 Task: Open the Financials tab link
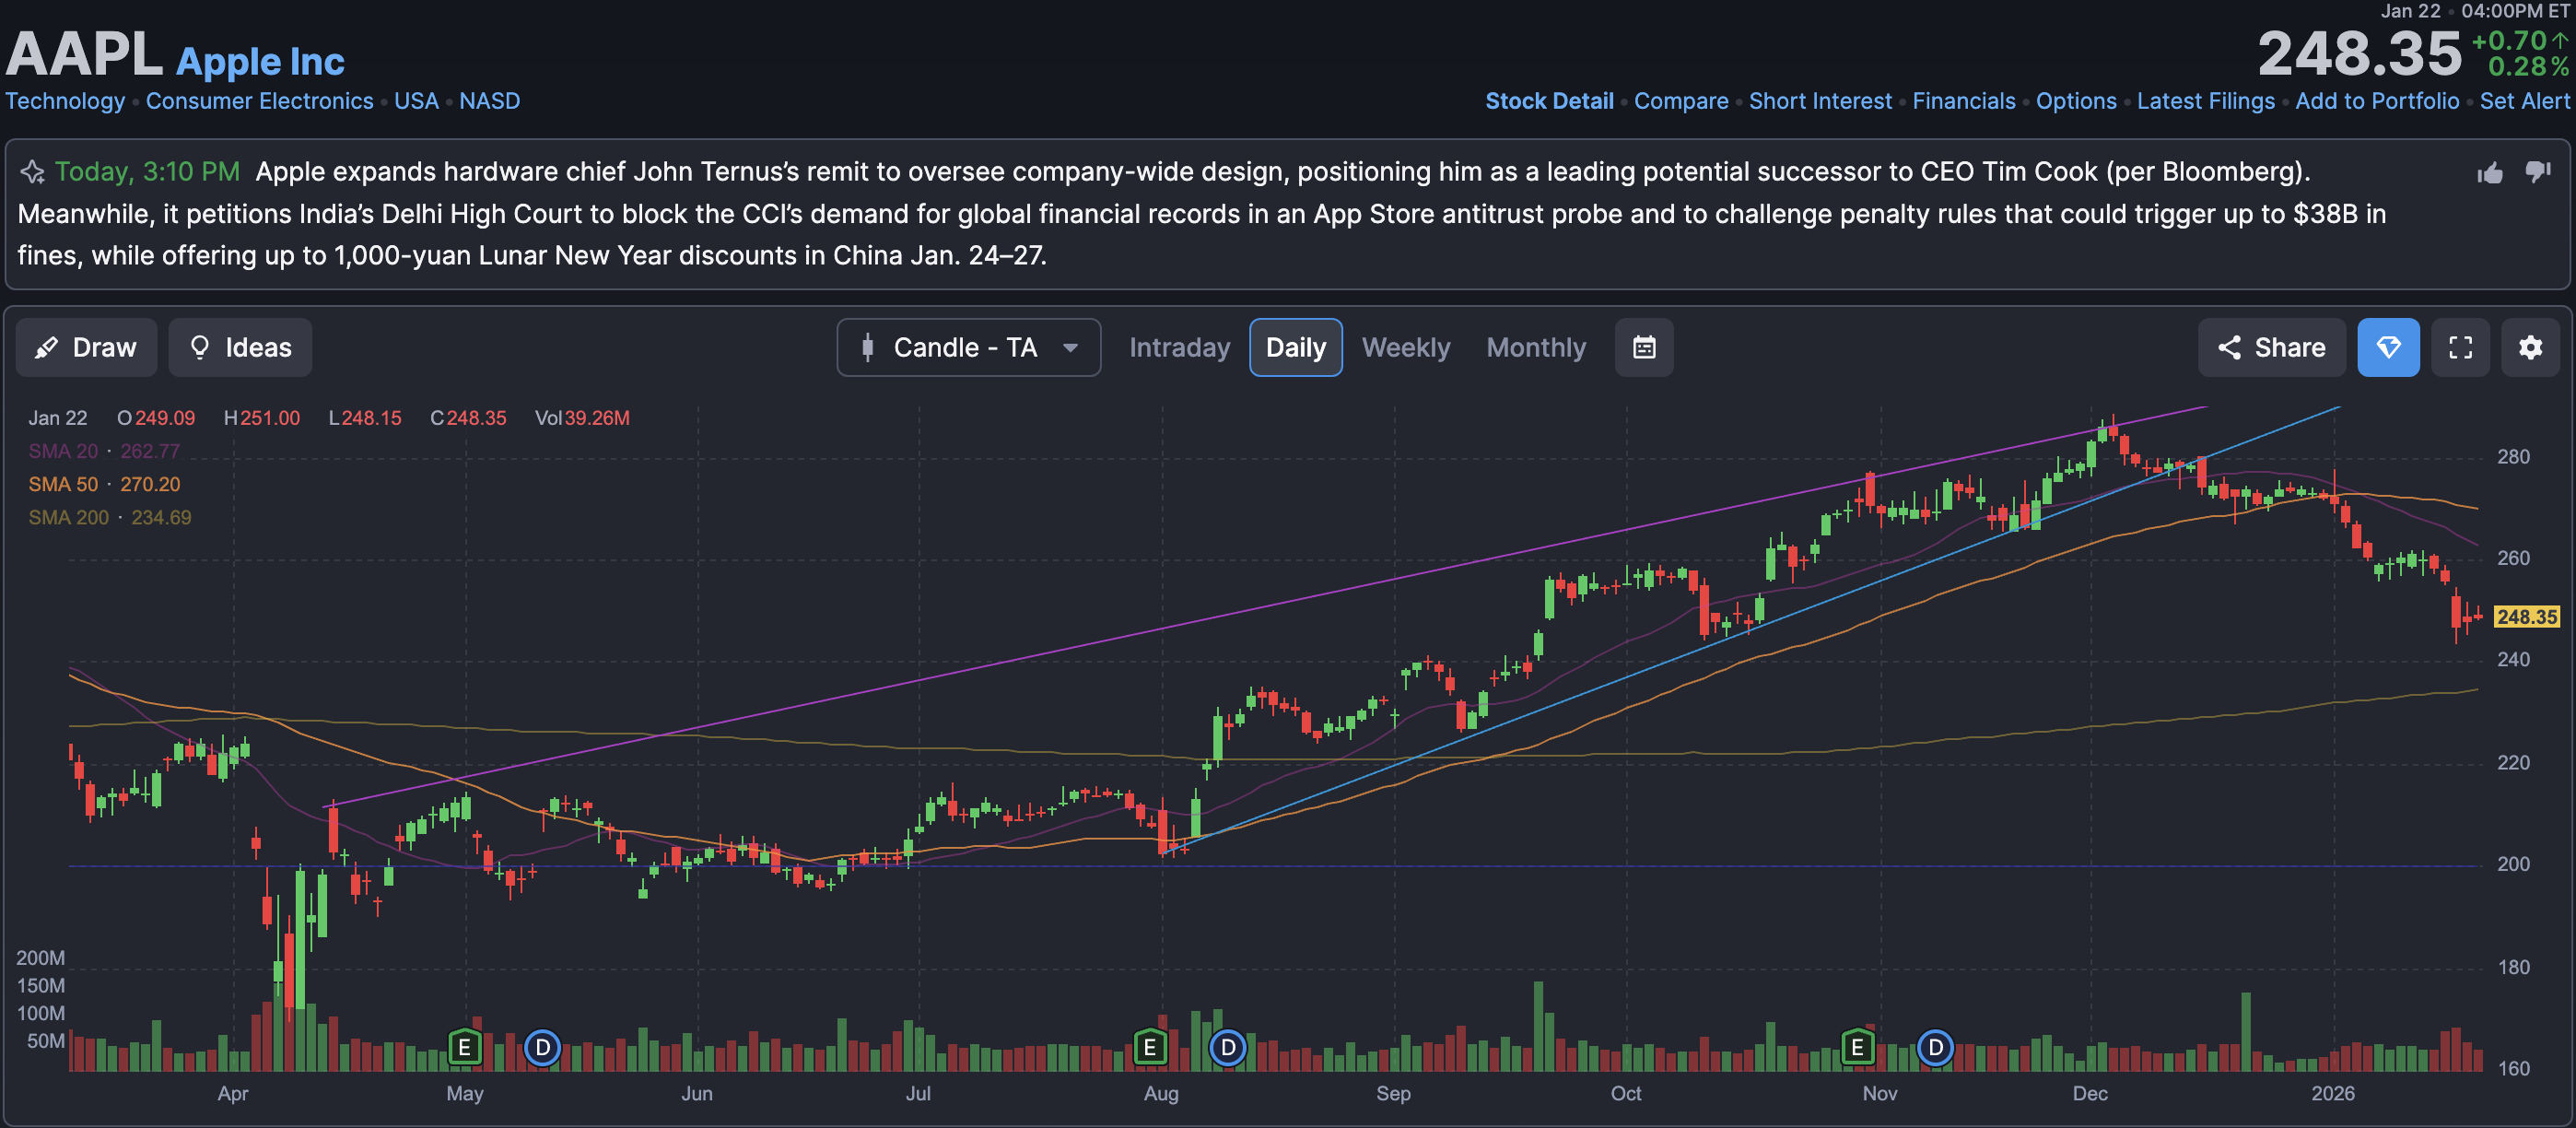tap(1963, 101)
